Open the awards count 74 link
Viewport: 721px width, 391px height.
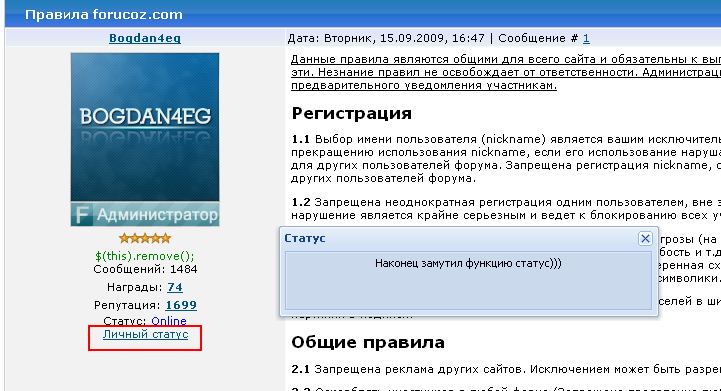click(x=175, y=287)
